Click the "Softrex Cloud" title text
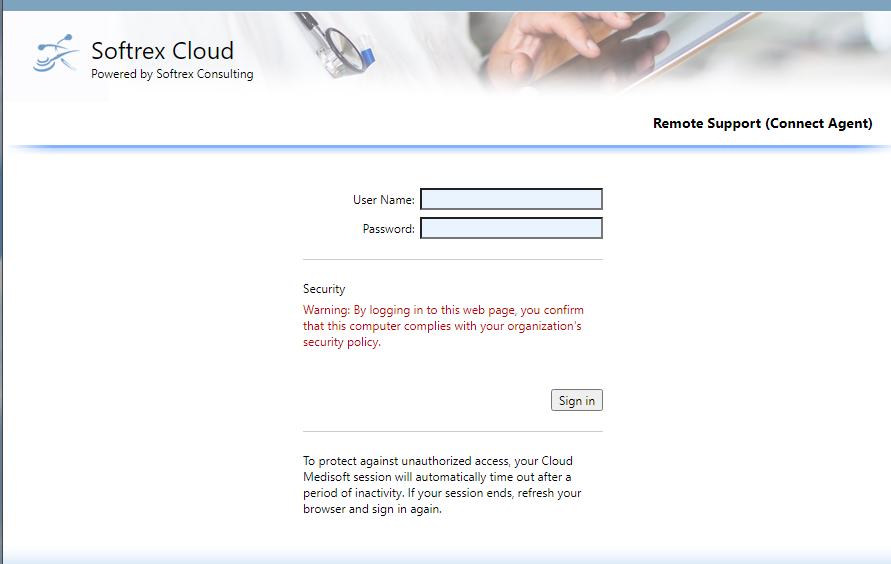891x564 pixels. (162, 51)
